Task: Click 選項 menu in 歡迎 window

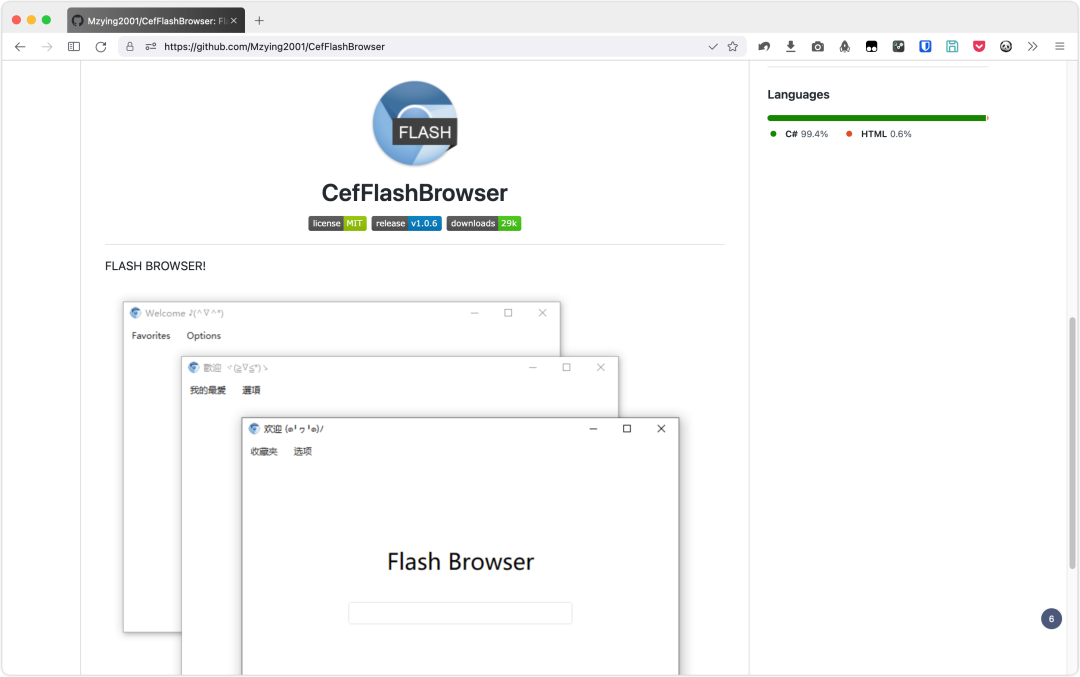Action: (x=251, y=390)
